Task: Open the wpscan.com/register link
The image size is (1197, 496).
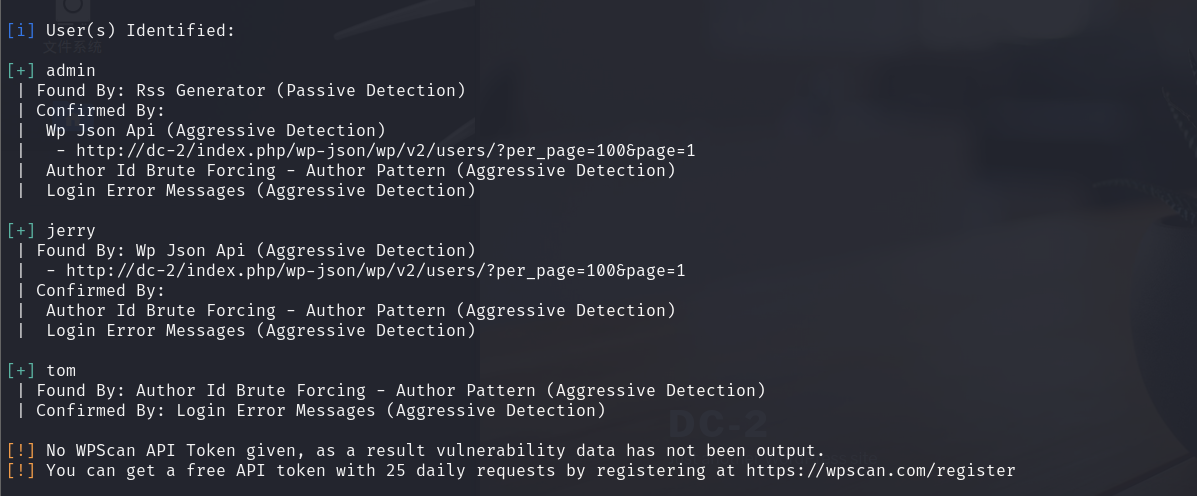Action: (881, 471)
